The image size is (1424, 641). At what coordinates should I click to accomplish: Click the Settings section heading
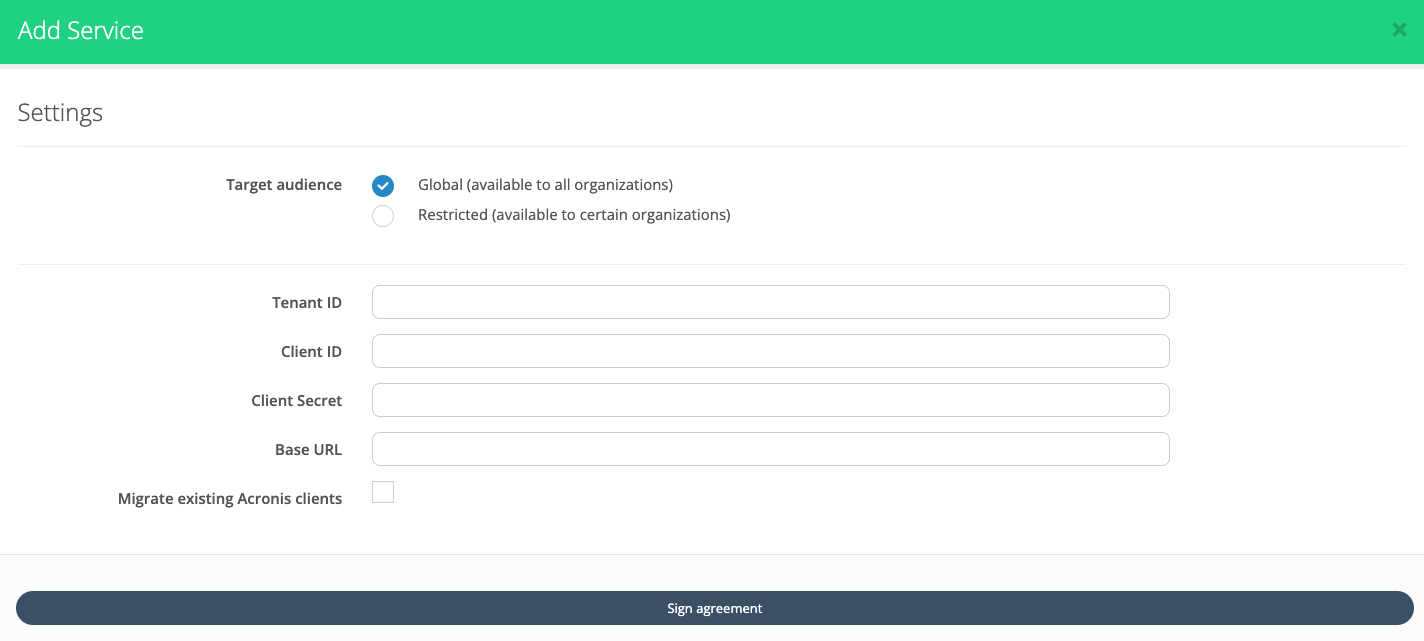click(60, 113)
